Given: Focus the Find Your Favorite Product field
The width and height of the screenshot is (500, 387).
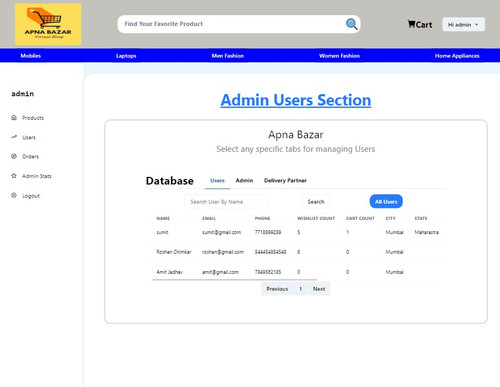Looking at the screenshot, I should (233, 24).
